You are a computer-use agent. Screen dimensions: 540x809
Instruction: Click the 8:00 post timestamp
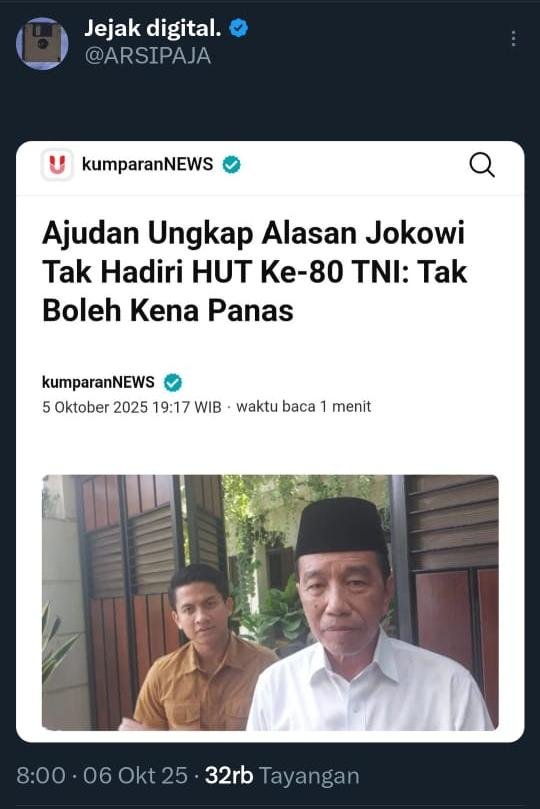point(41,775)
